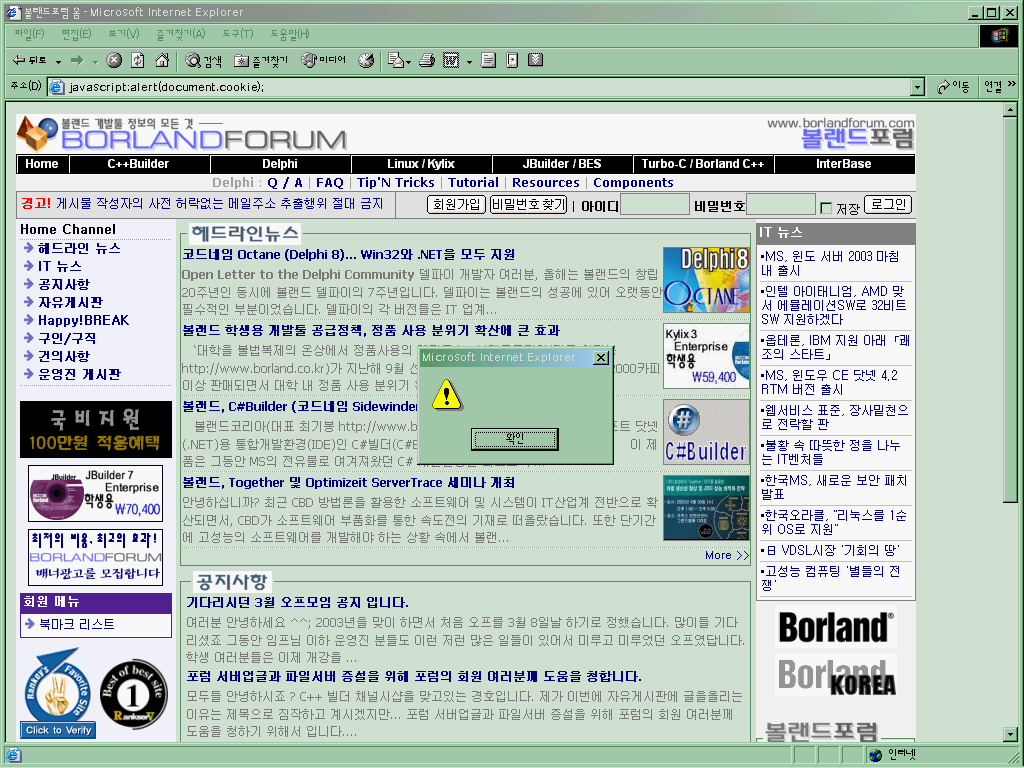Open the Mail button dropdown arrow
The image size is (1024, 768).
(x=409, y=62)
